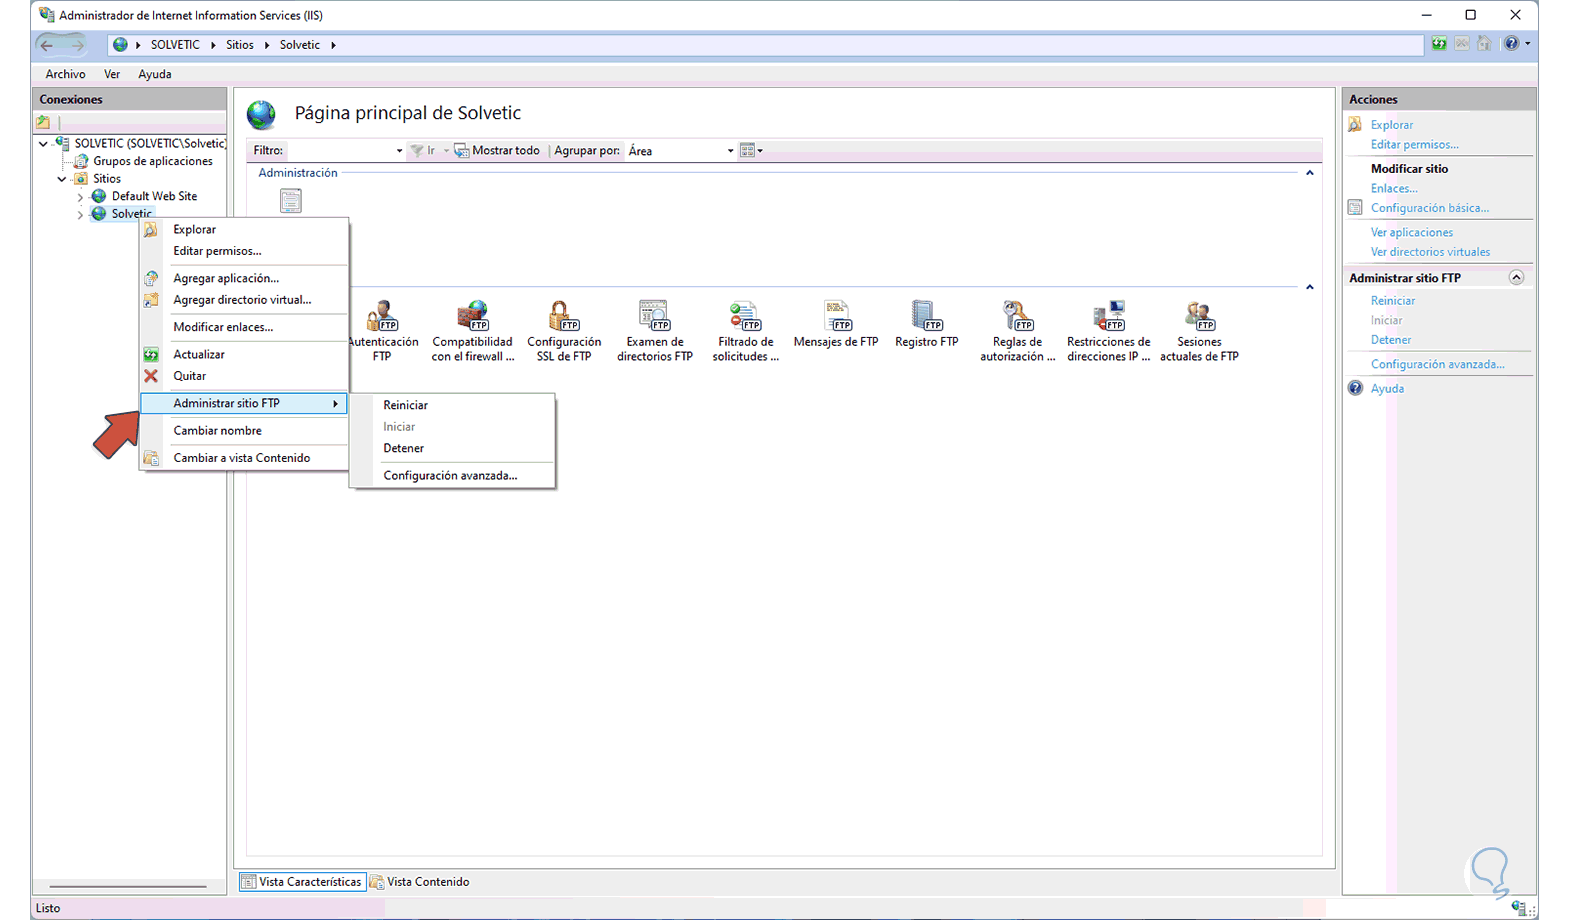This screenshot has height=920, width=1569.
Task: Click the view mode icon in filter bar
Action: (748, 151)
